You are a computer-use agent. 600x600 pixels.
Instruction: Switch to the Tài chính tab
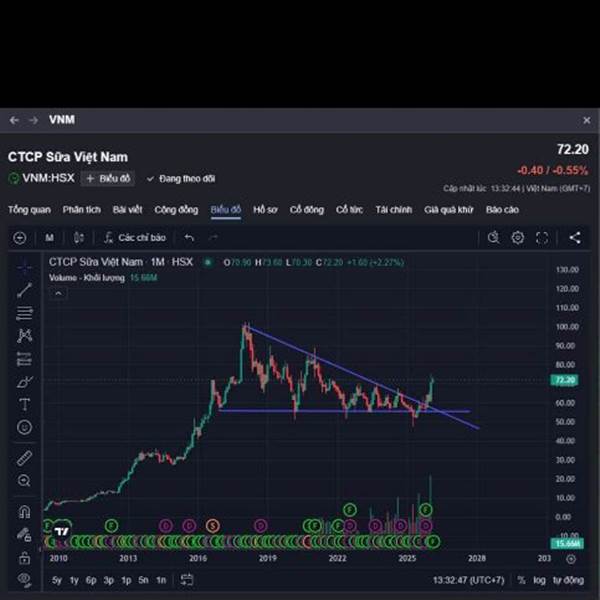393,210
